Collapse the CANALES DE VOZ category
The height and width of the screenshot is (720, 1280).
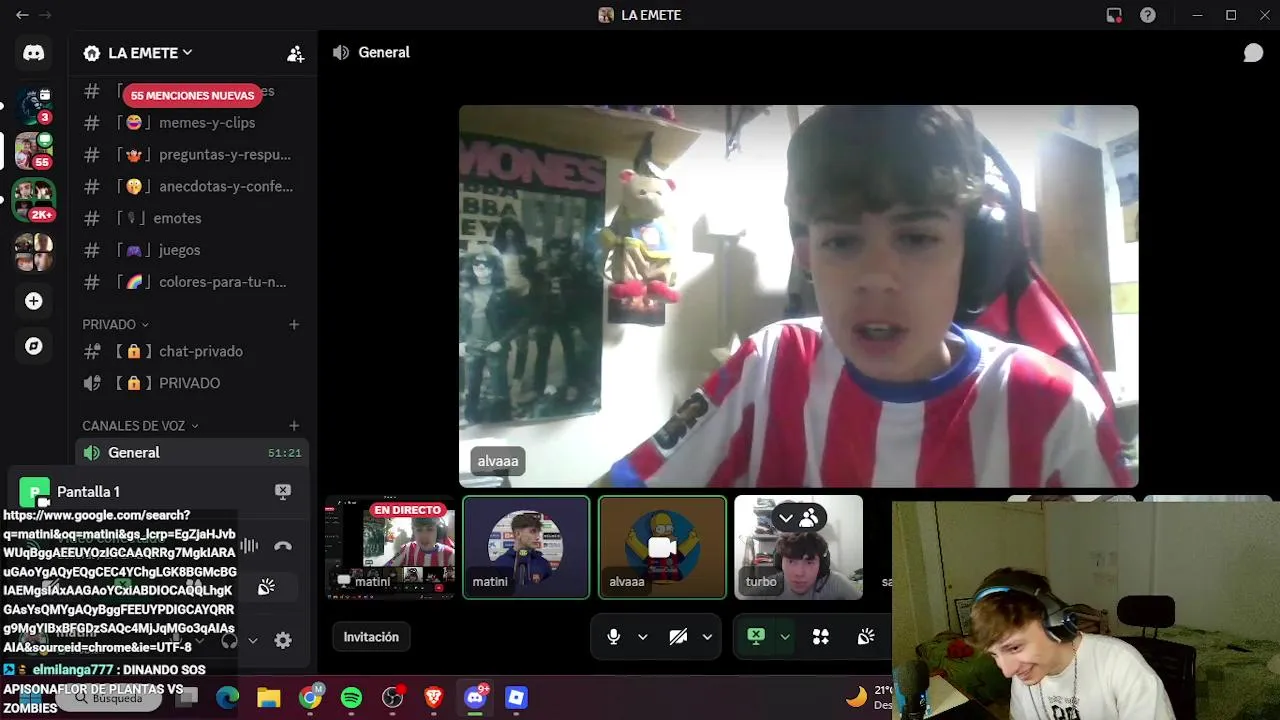point(140,426)
